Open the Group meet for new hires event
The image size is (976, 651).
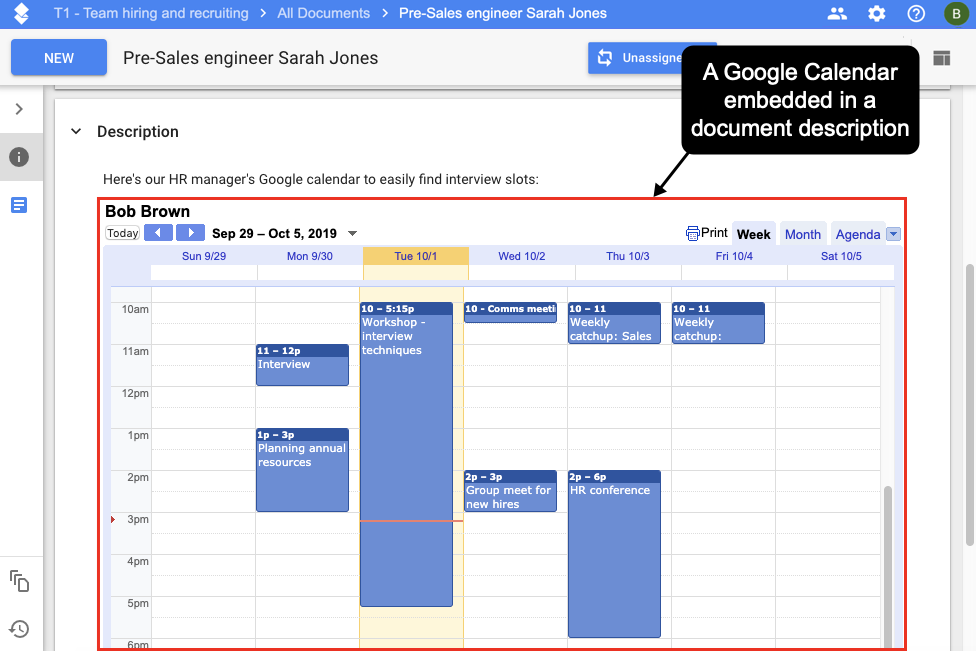(510, 491)
